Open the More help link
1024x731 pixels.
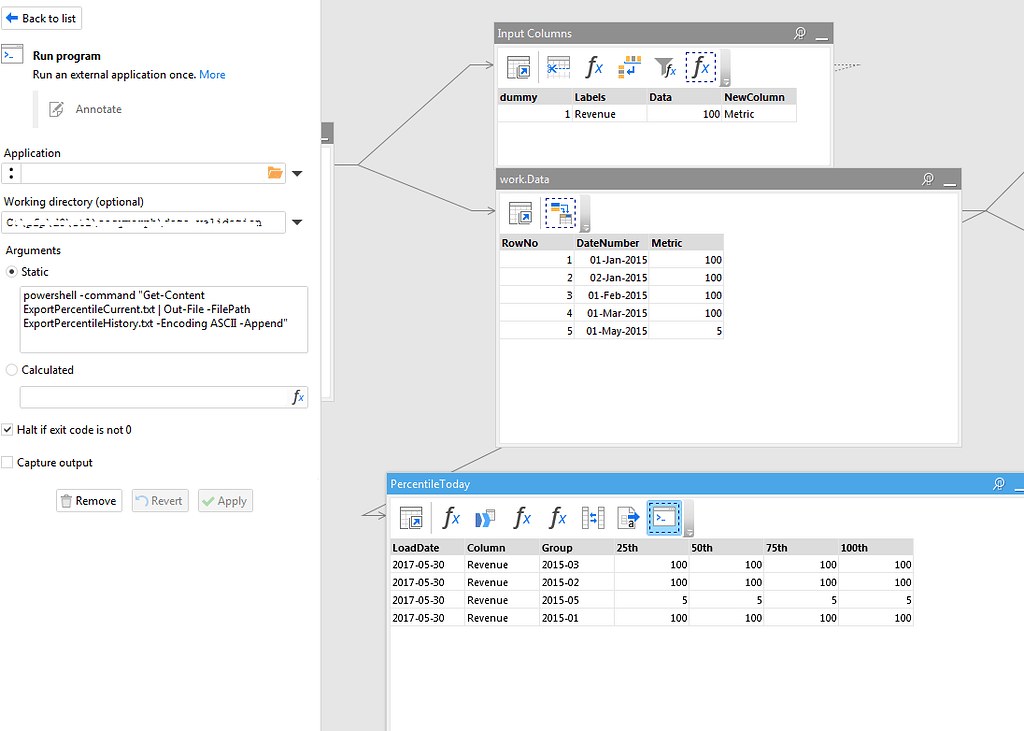pyautogui.click(x=212, y=74)
